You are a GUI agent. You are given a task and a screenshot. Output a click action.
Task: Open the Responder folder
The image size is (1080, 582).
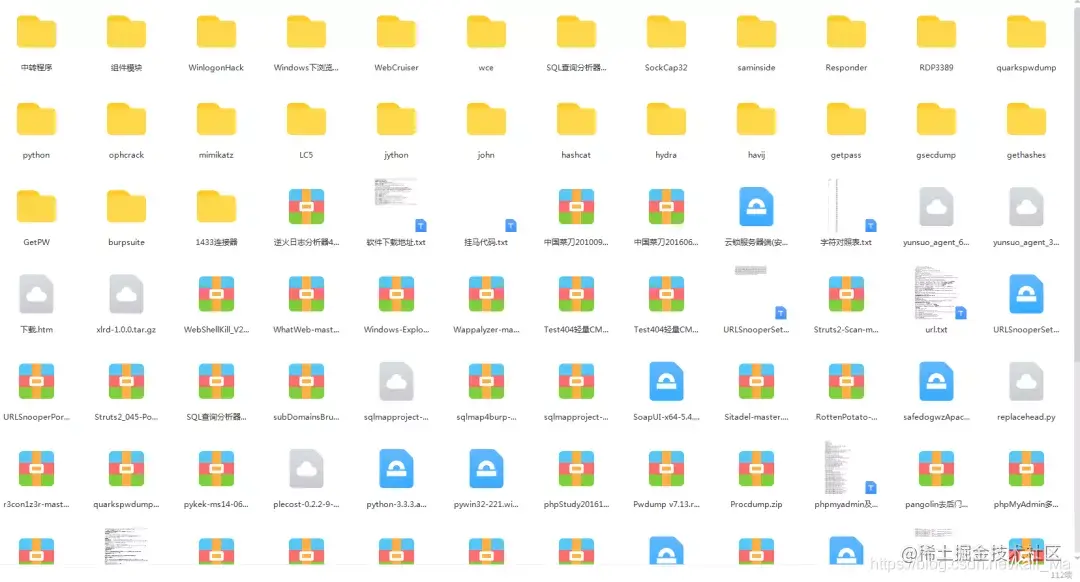click(846, 32)
